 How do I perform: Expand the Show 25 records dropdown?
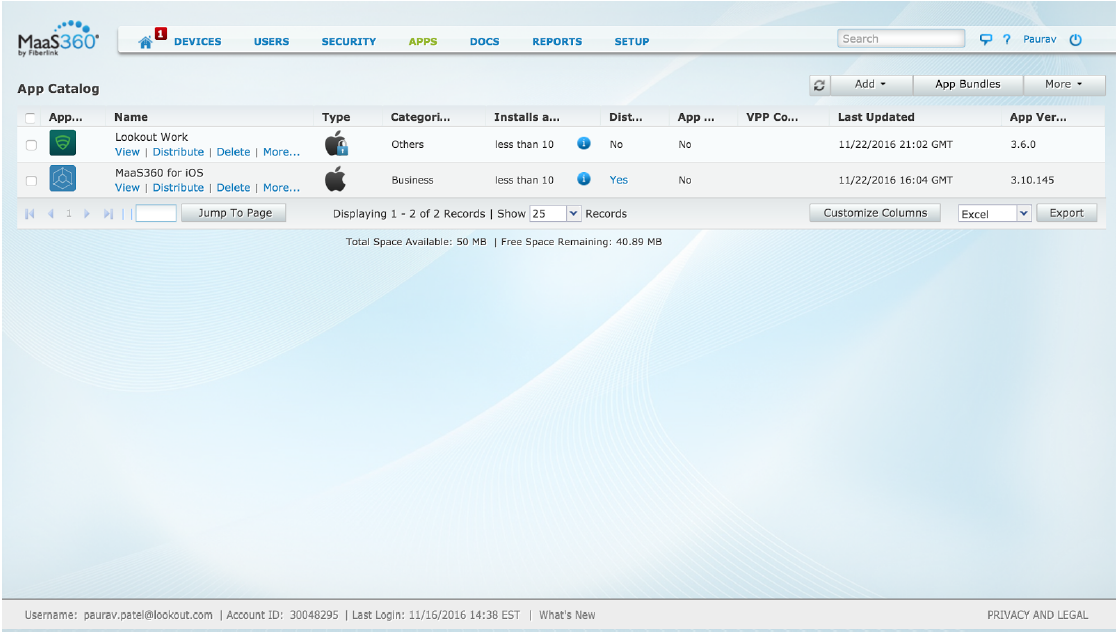click(x=573, y=213)
